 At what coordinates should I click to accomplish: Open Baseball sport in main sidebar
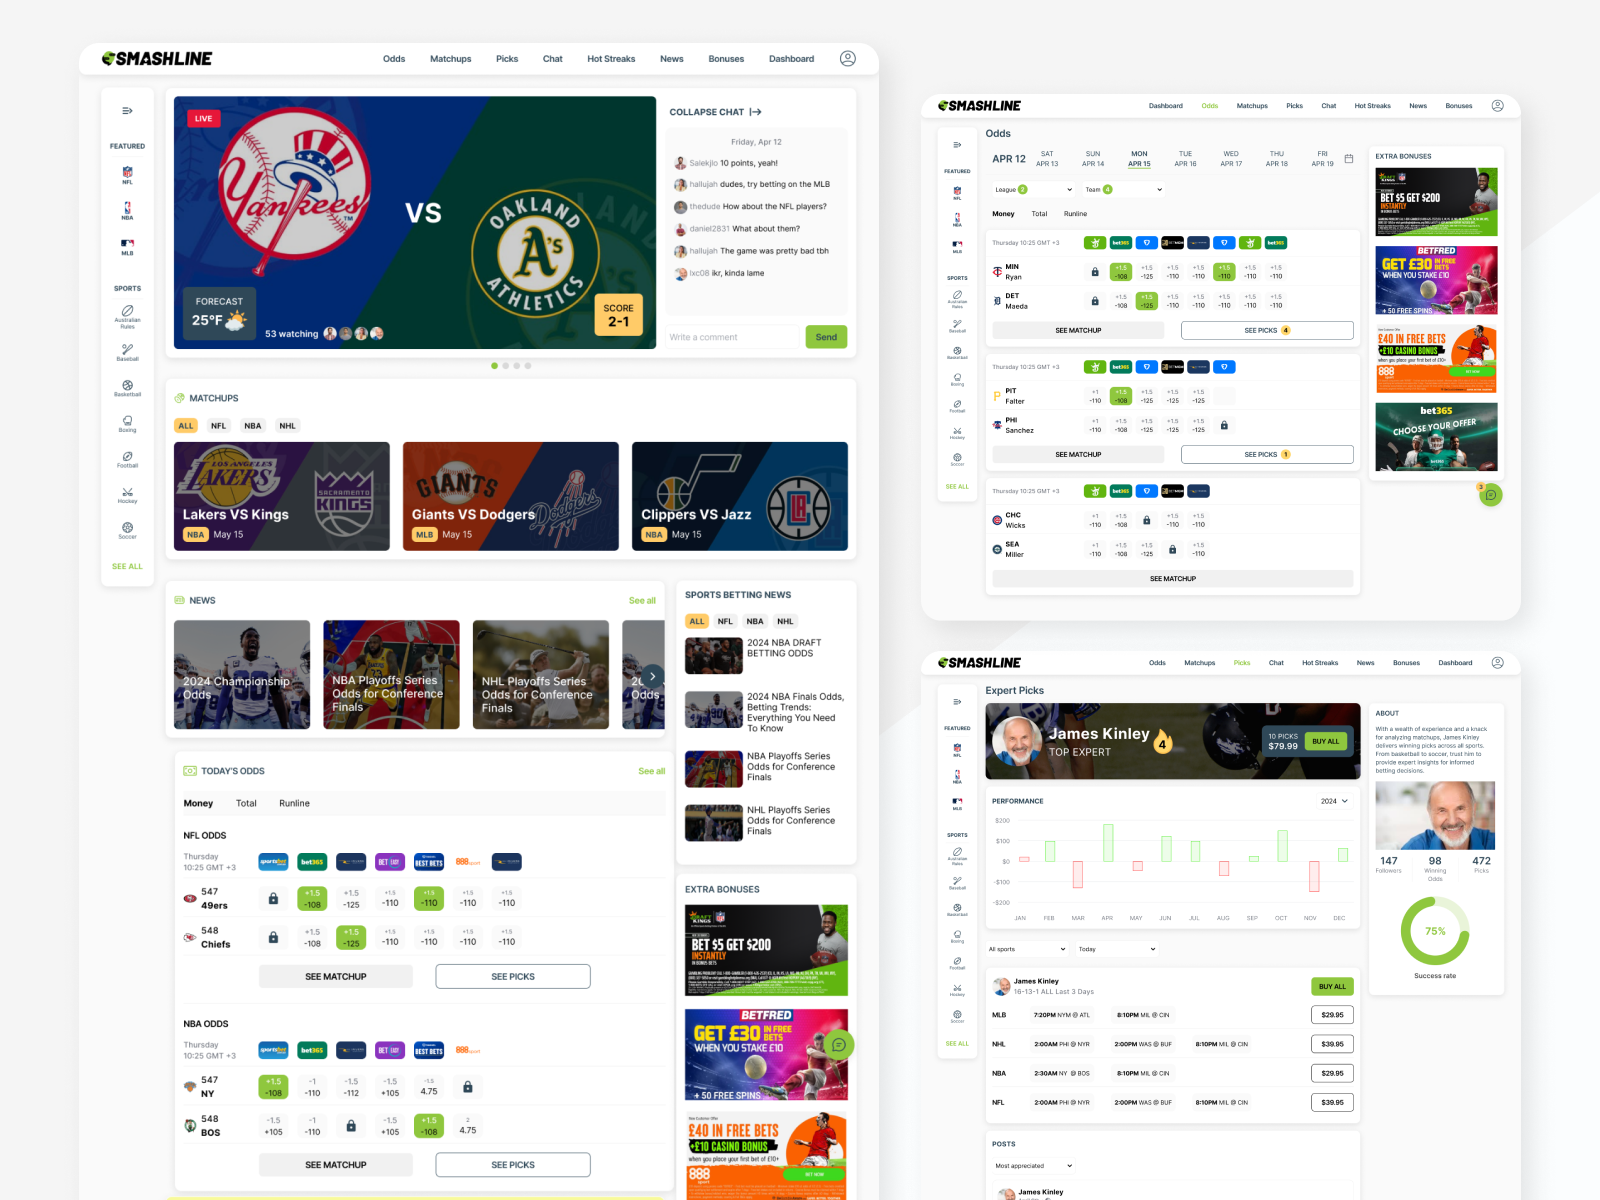127,352
